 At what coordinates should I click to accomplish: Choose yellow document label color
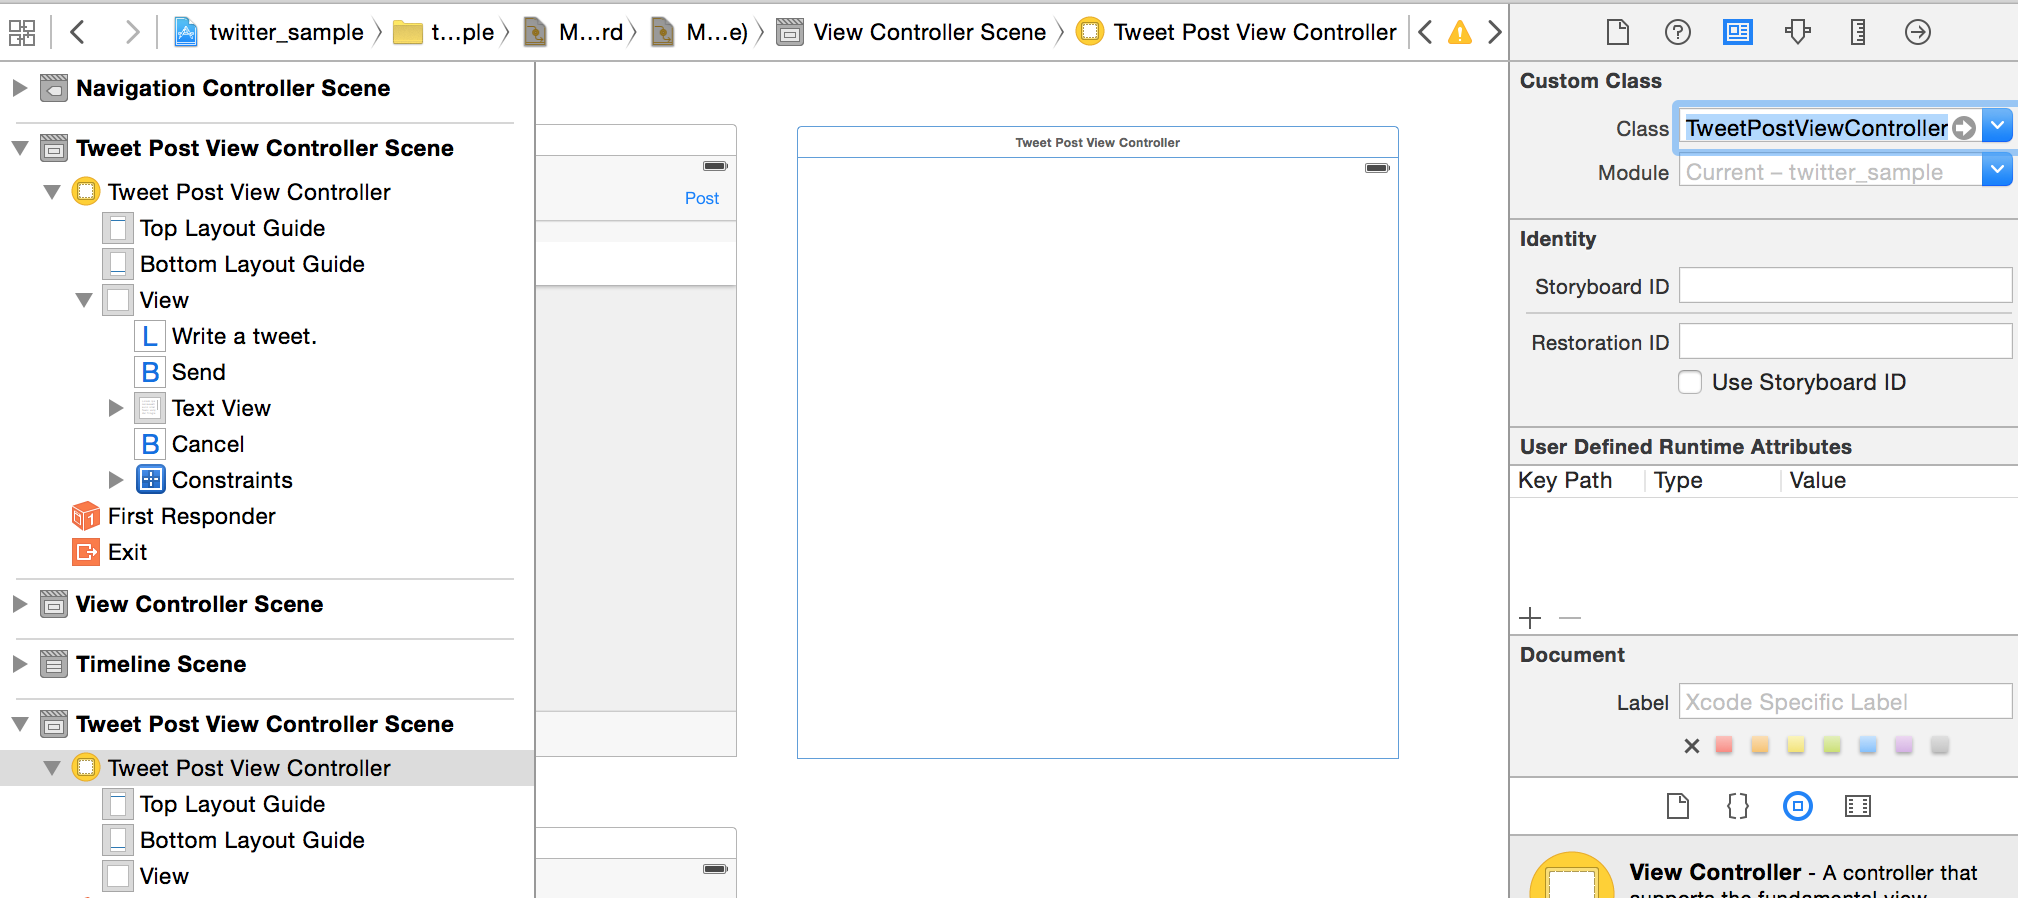pyautogui.click(x=1796, y=745)
